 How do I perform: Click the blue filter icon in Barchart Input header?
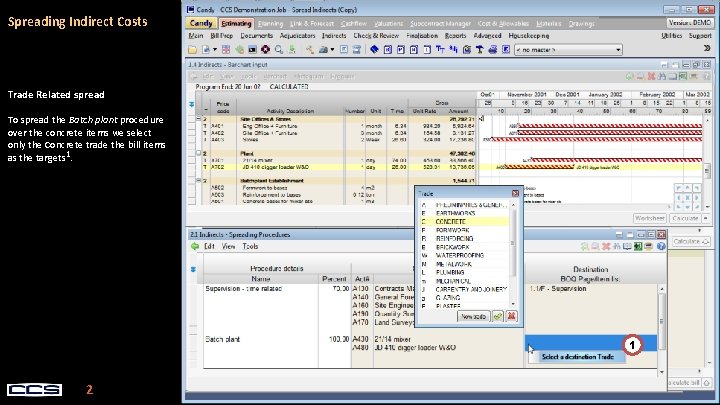point(191,105)
